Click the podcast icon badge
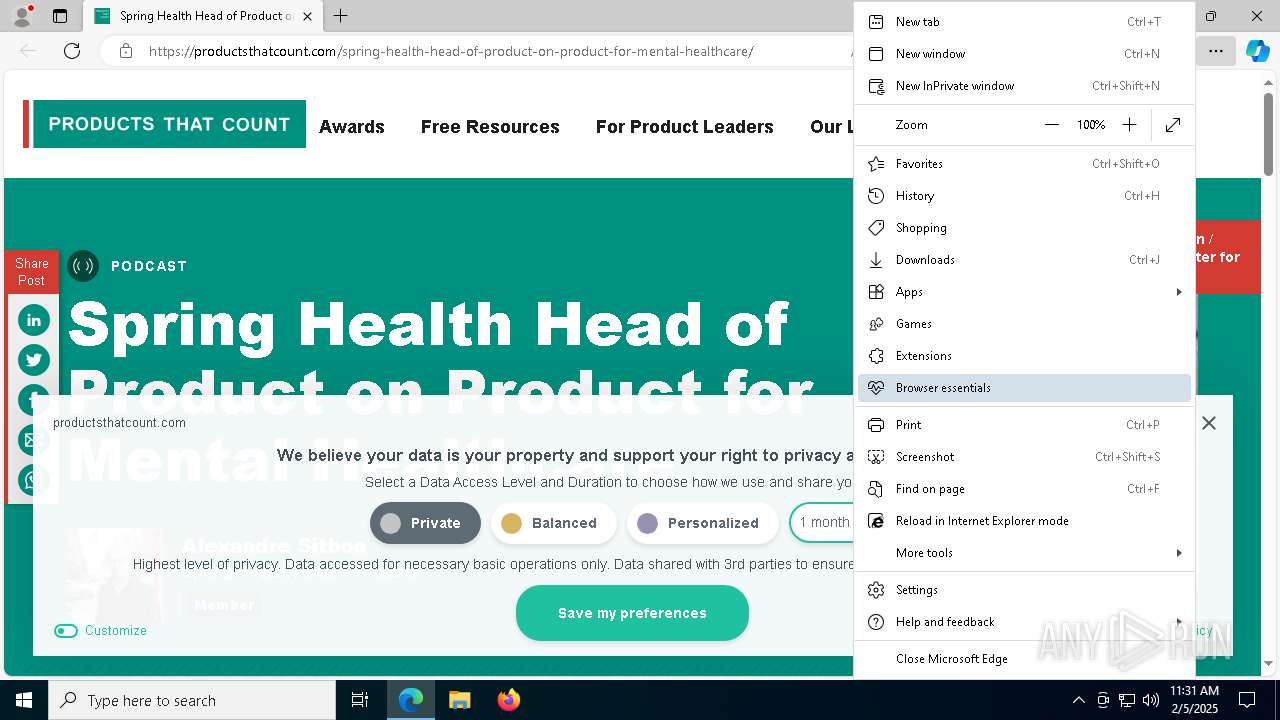This screenshot has width=1280, height=720. (x=83, y=266)
